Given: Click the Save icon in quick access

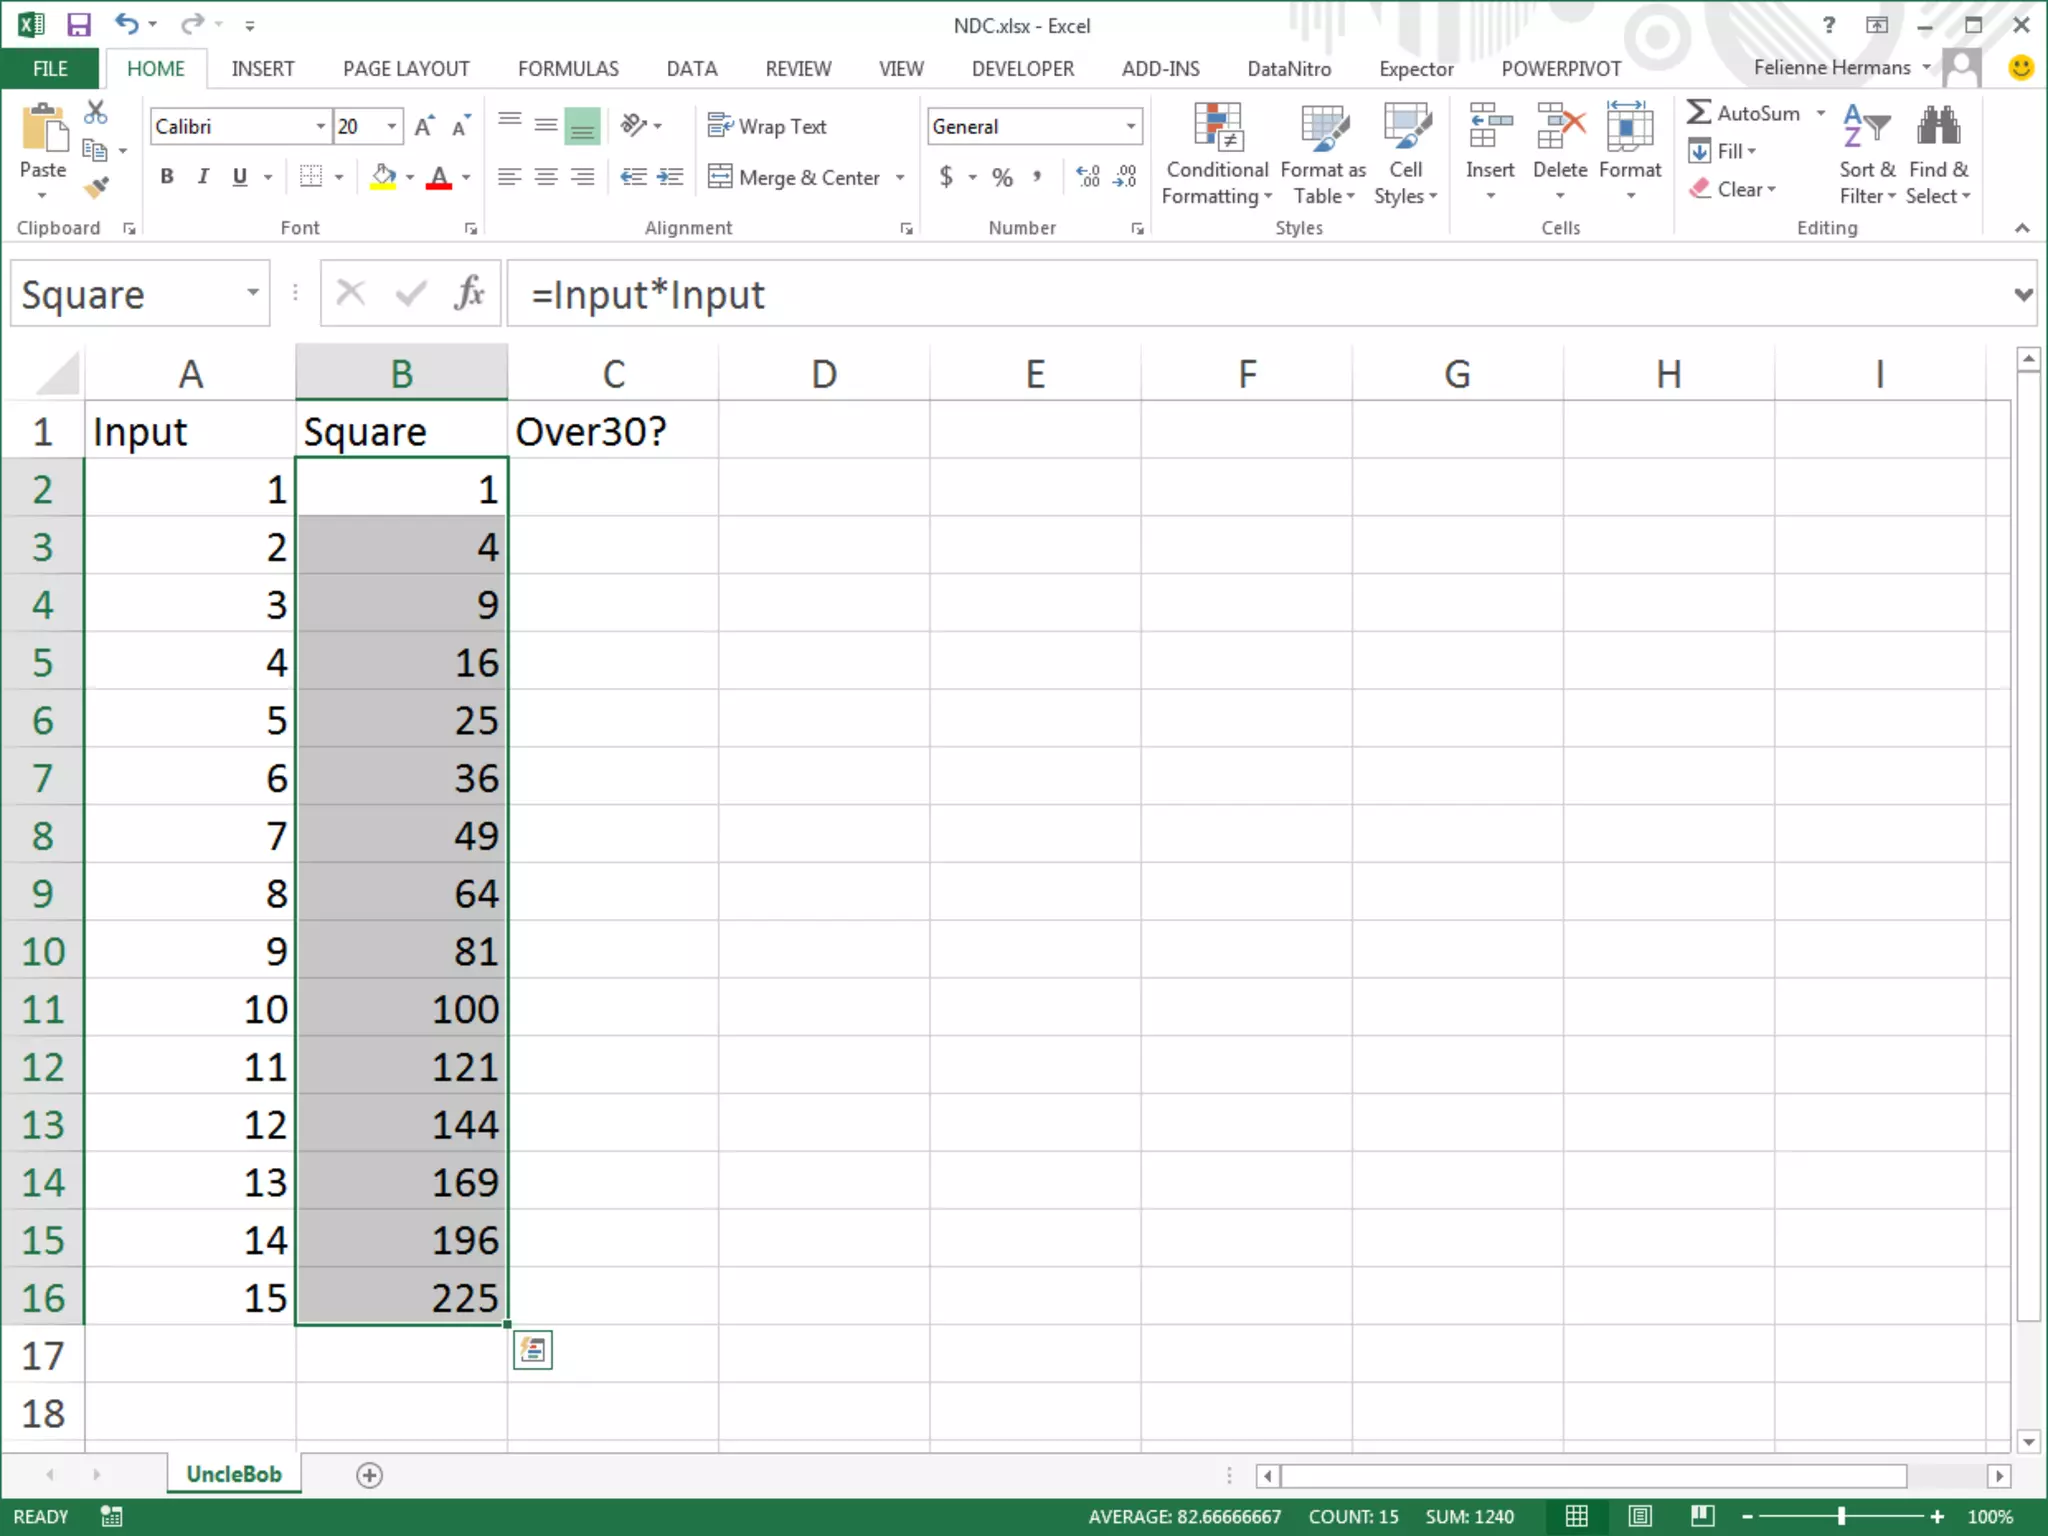Looking at the screenshot, I should point(78,24).
